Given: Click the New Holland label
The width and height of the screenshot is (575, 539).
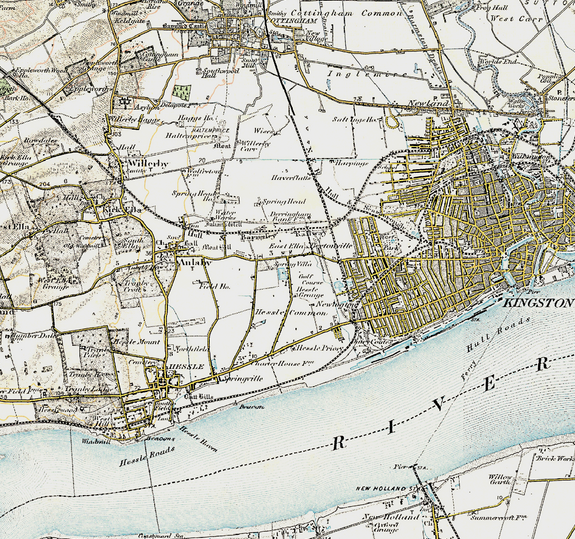Looking at the screenshot, I should 391,517.
